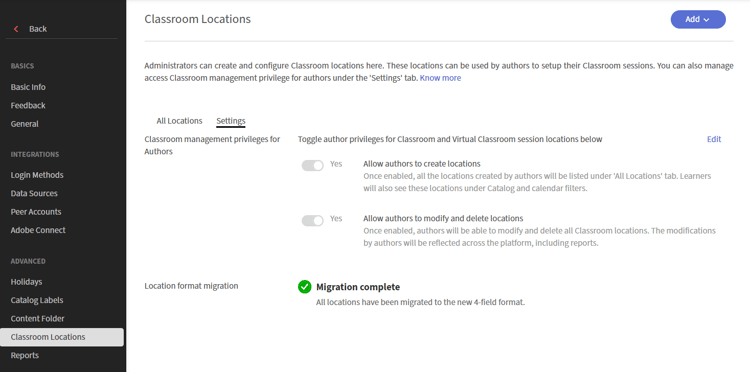The width and height of the screenshot is (750, 372).
Task: Click the Back text in sidebar
Action: coord(38,29)
